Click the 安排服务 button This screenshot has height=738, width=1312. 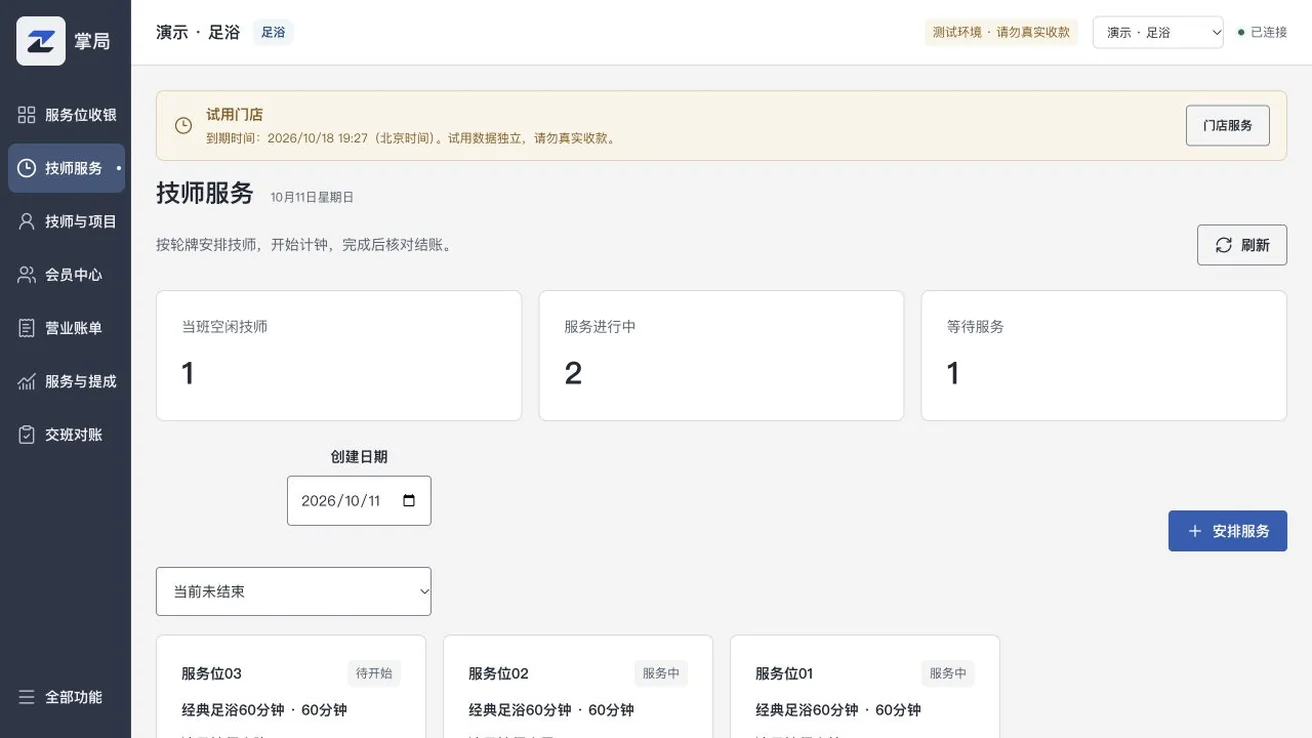coord(1228,531)
